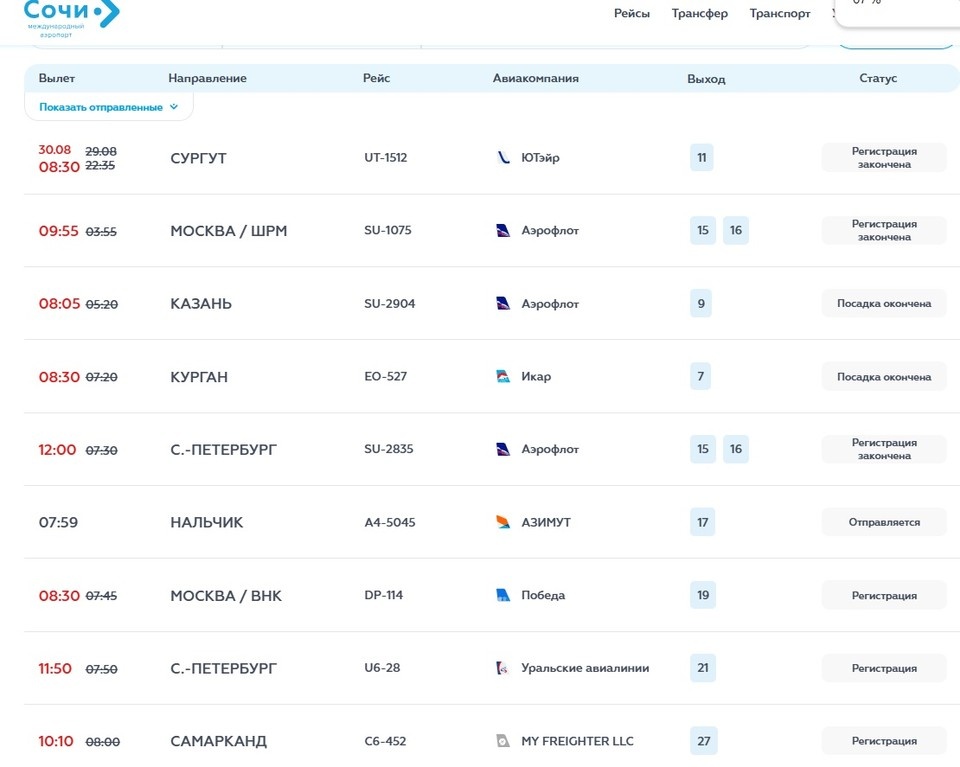Open the КУРГАН destination row
Viewport: 960px width, 767px height.
pos(199,376)
